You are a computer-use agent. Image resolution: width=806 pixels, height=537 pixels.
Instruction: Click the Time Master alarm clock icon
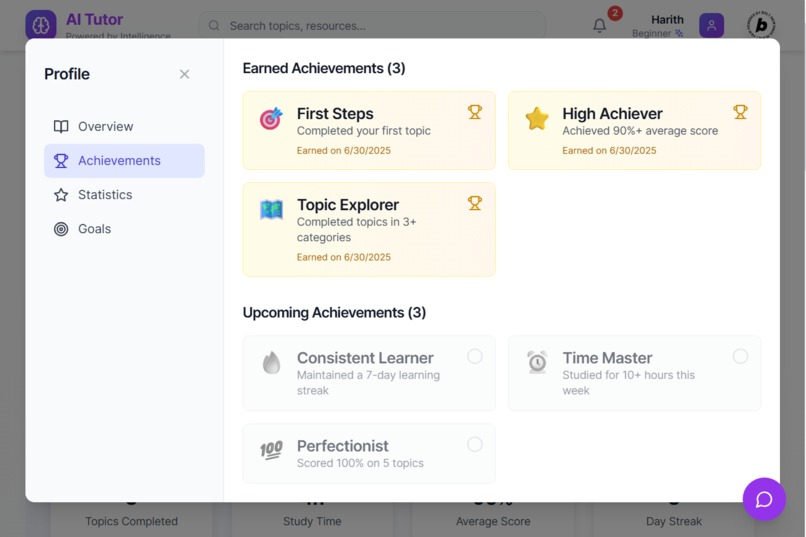pos(537,362)
